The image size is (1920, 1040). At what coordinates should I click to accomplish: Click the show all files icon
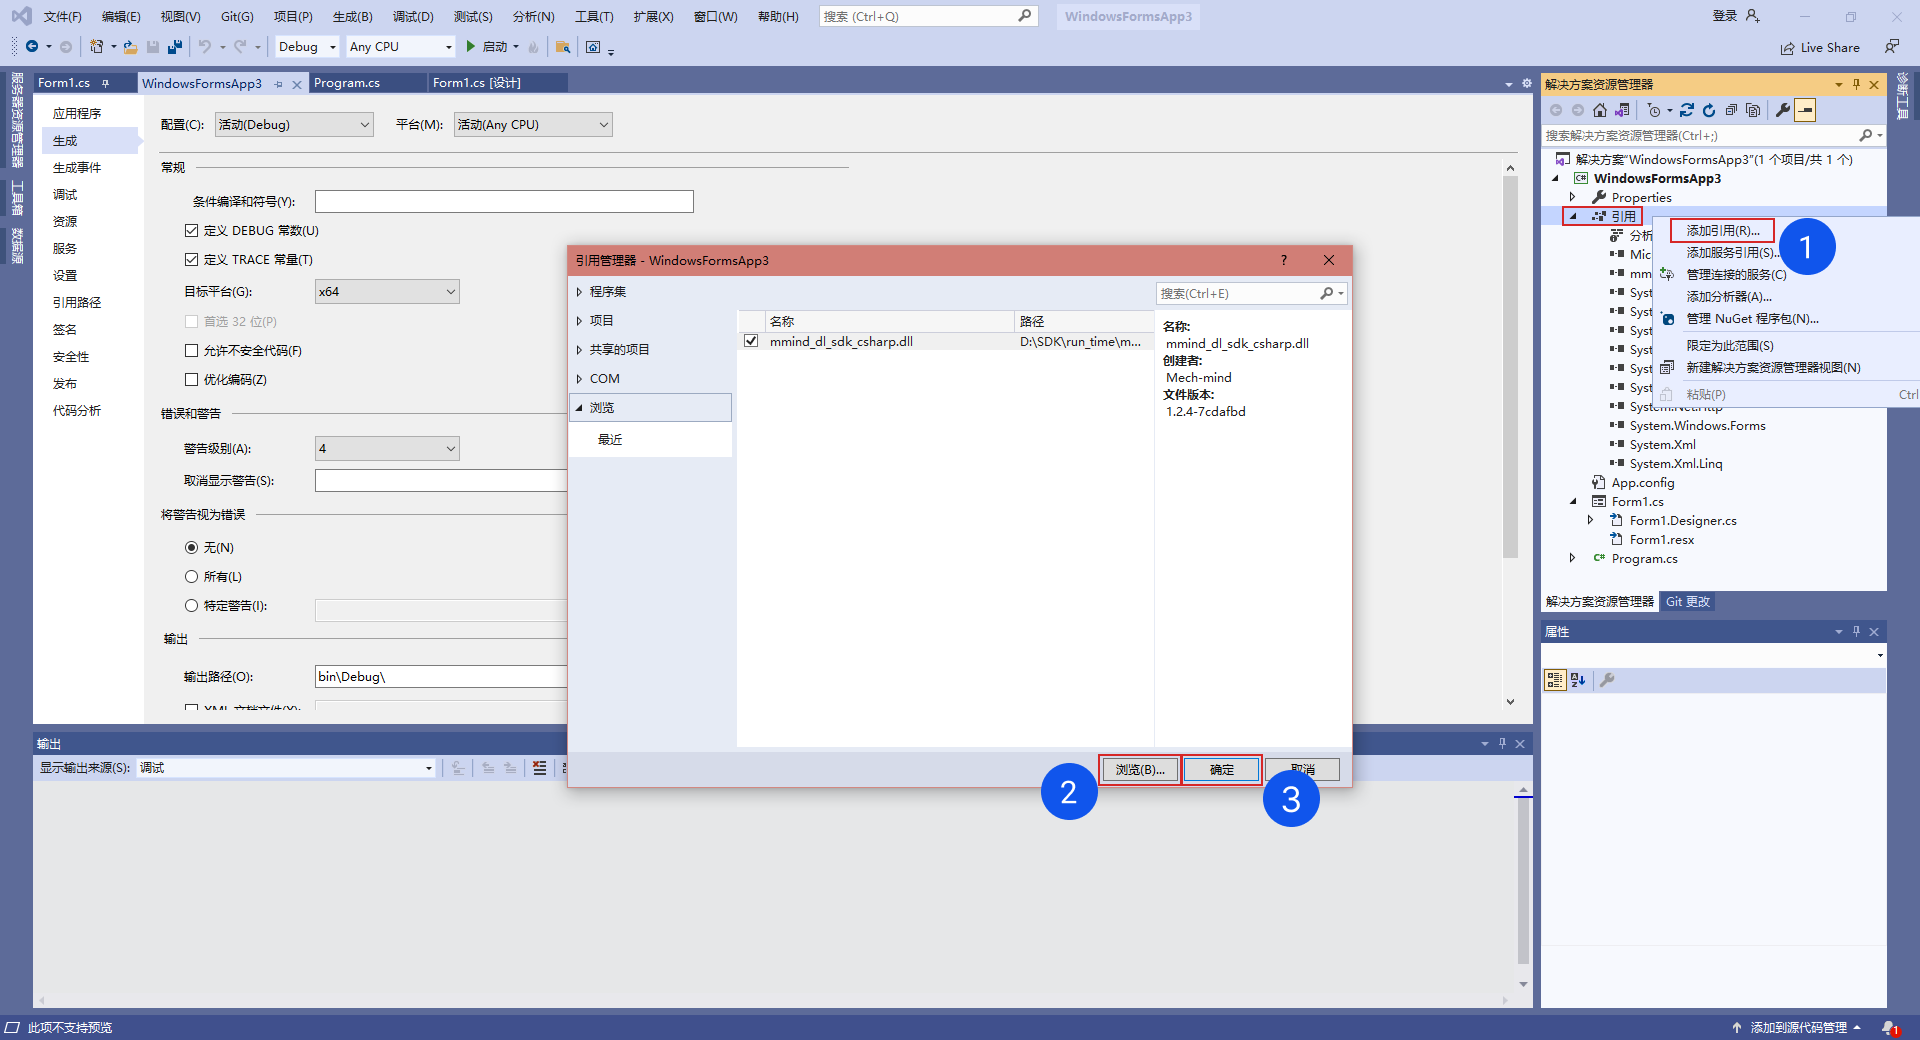[1753, 110]
